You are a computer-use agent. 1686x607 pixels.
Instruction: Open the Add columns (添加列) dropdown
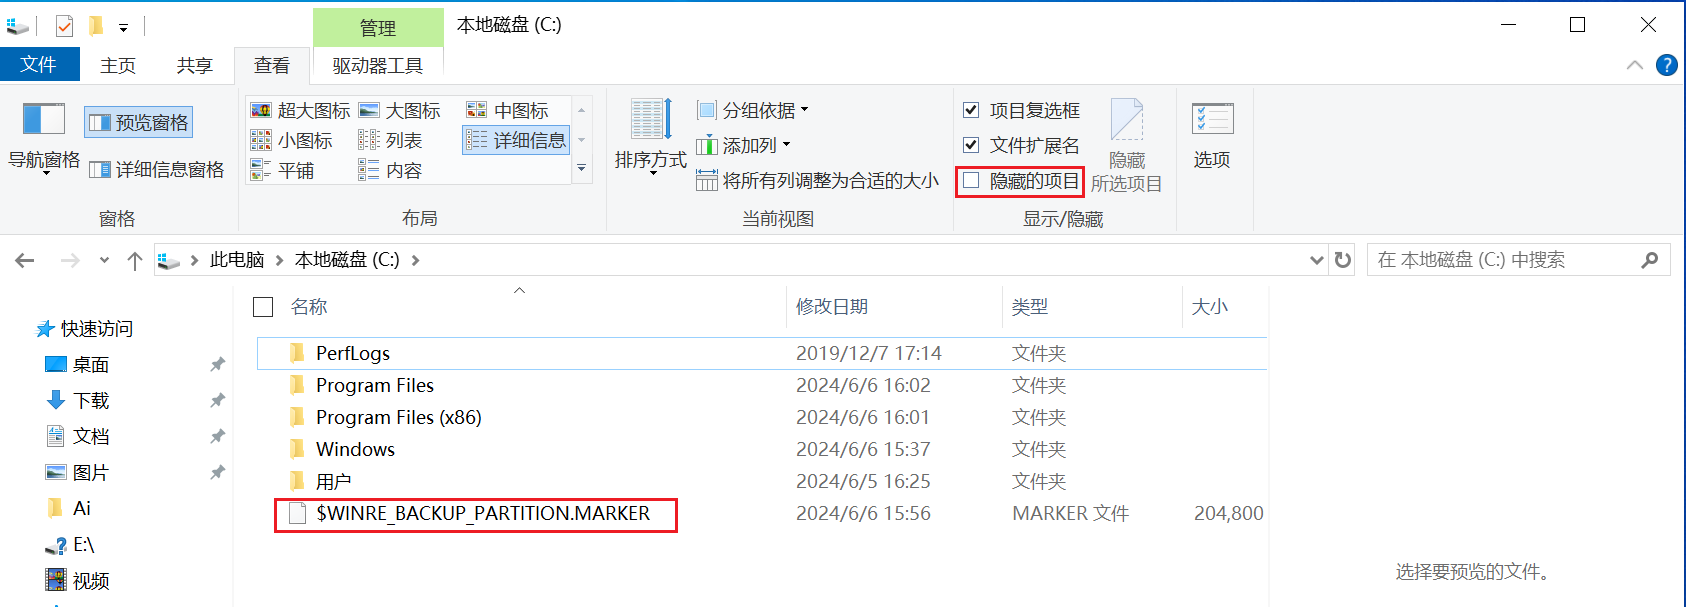click(x=745, y=146)
